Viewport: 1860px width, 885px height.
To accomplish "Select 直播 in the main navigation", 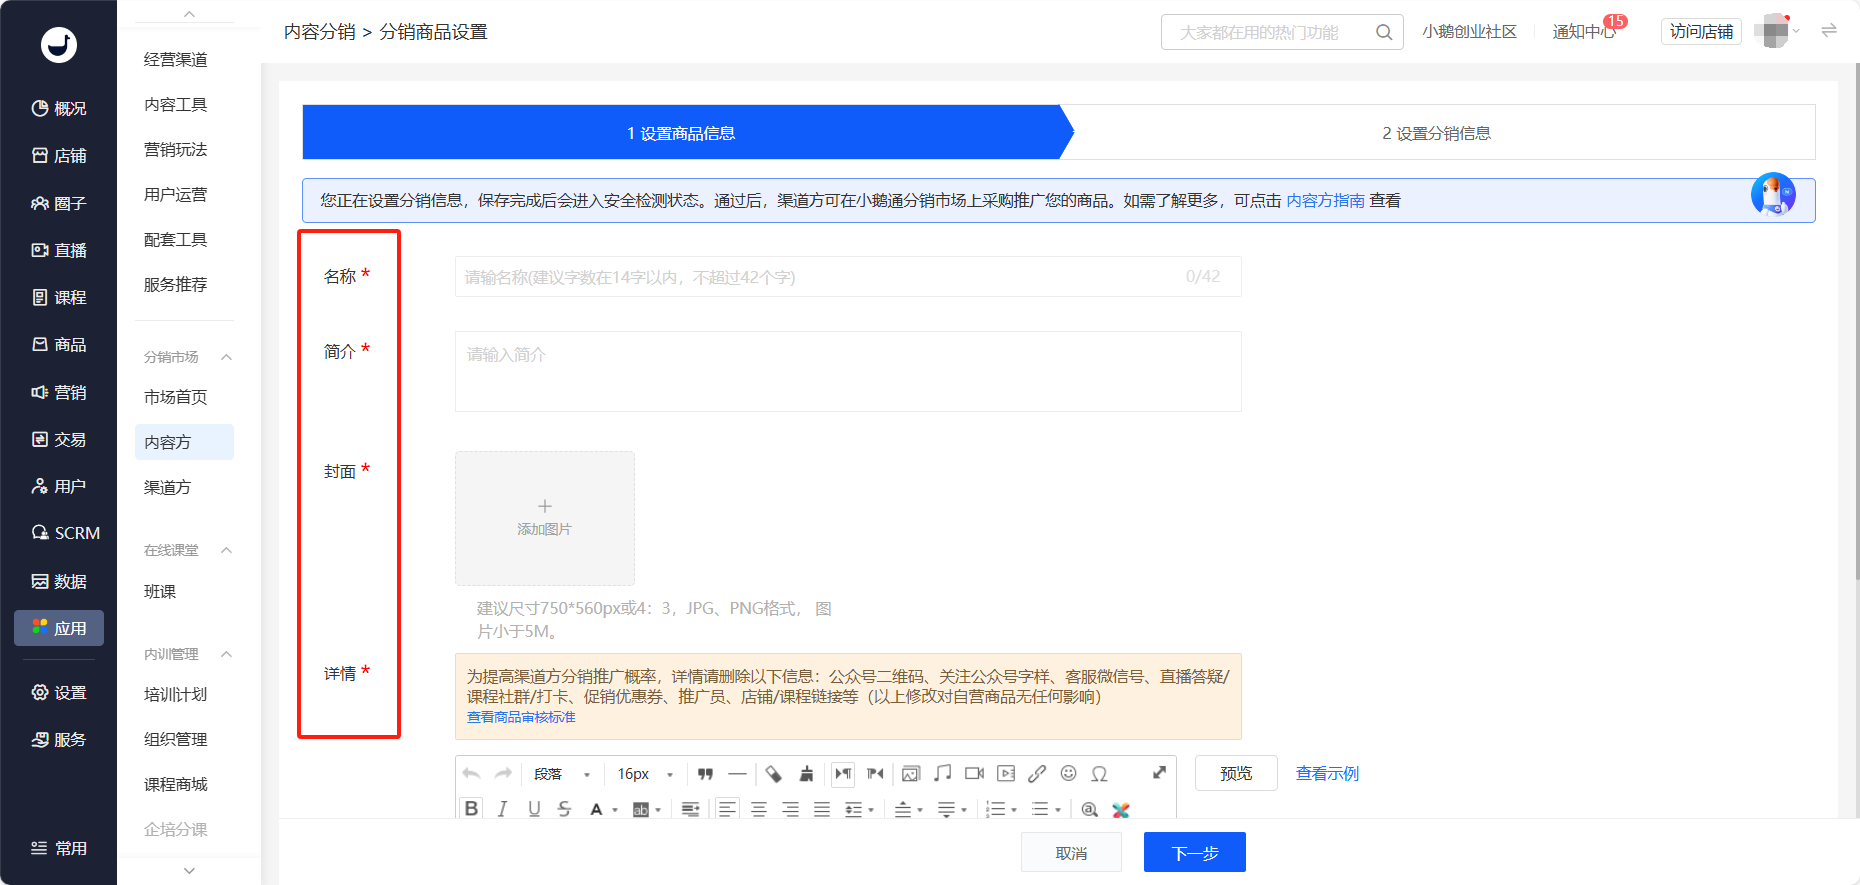I will coord(59,250).
